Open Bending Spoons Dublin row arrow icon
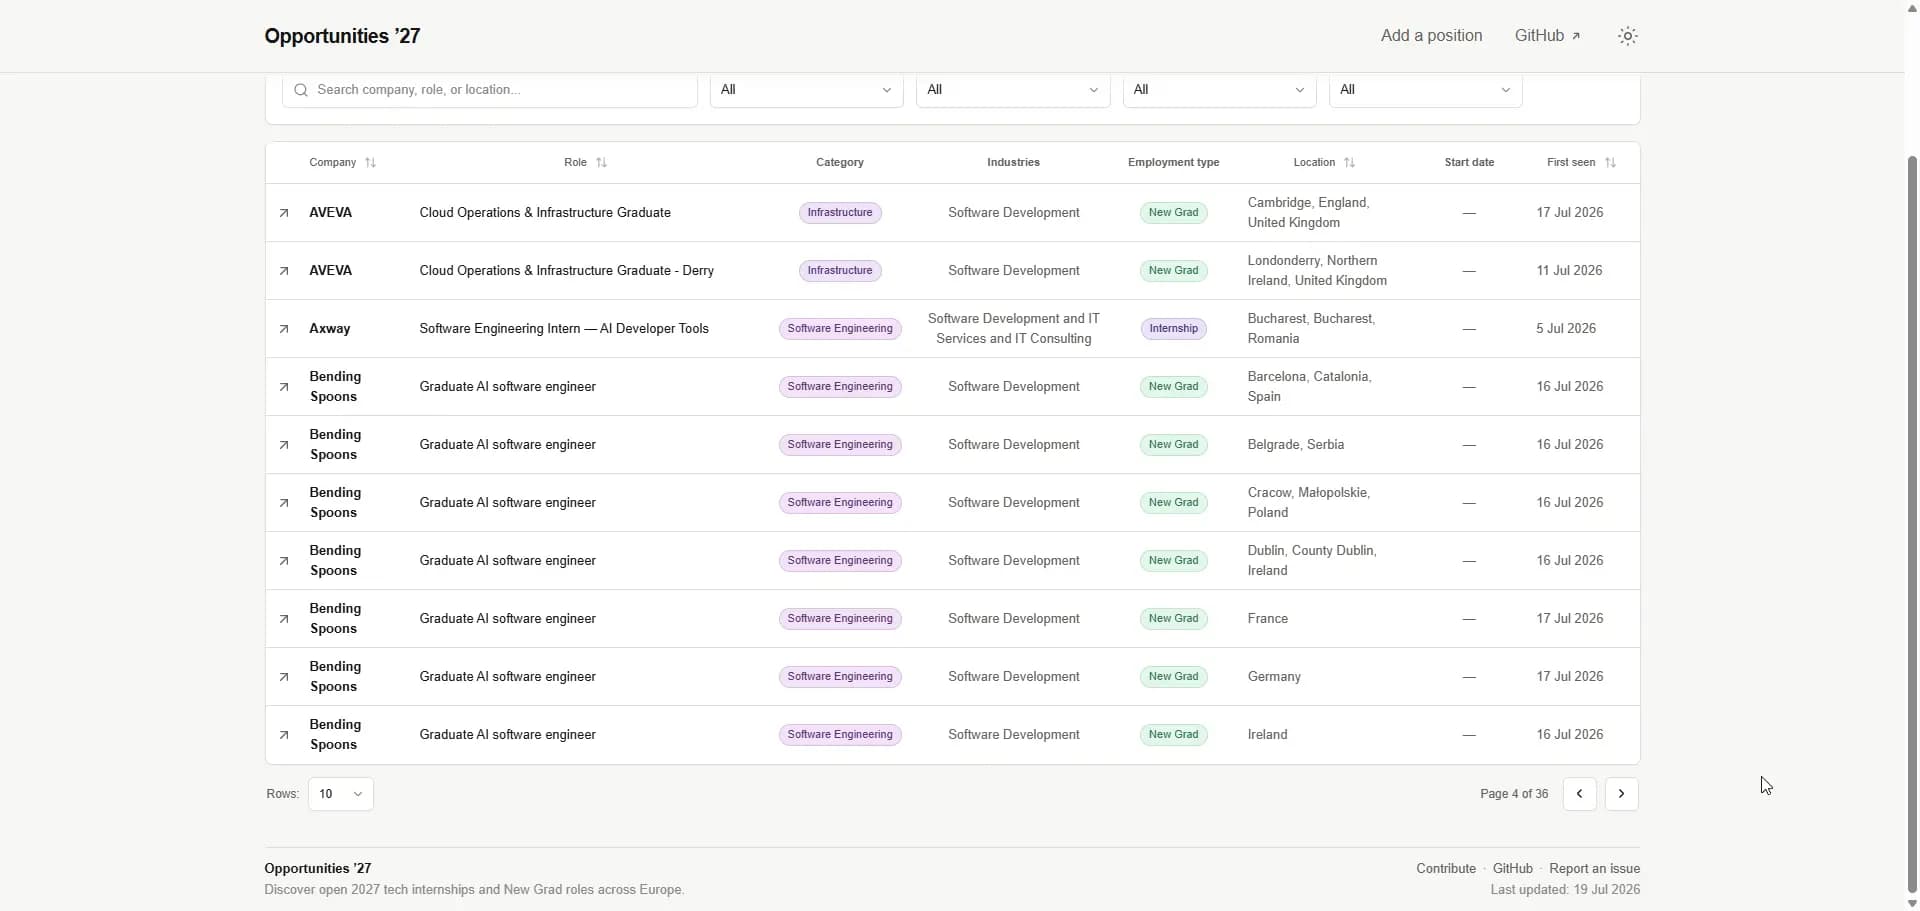Image resolution: width=1920 pixels, height=911 pixels. coord(284,561)
